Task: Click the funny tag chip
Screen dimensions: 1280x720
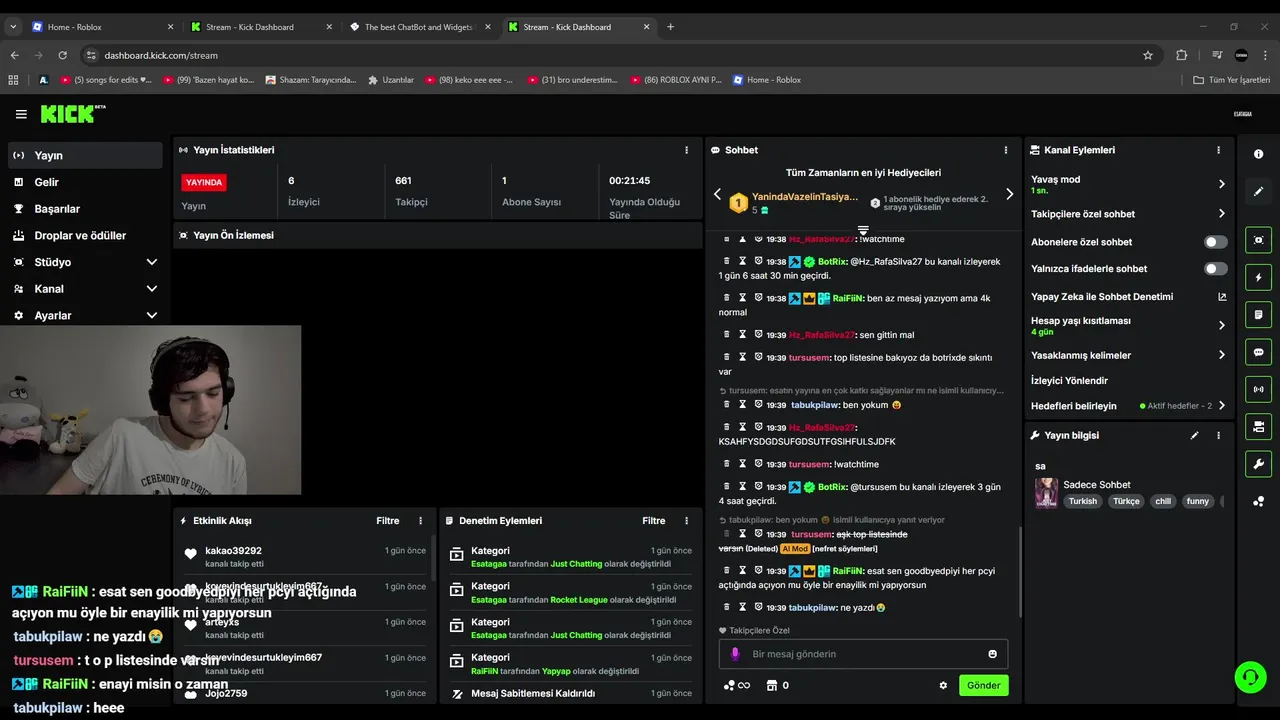Action: click(x=1197, y=501)
